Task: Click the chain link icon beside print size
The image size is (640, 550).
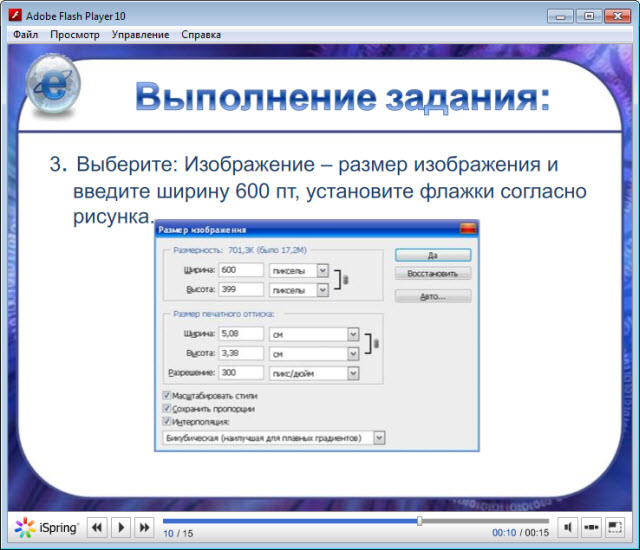Action: pos(376,344)
